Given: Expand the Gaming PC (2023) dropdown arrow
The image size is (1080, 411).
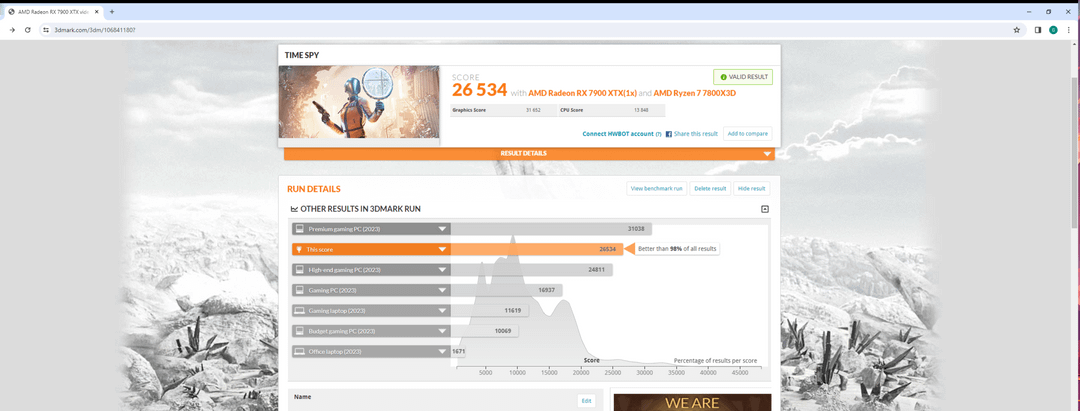Looking at the screenshot, I should point(442,290).
